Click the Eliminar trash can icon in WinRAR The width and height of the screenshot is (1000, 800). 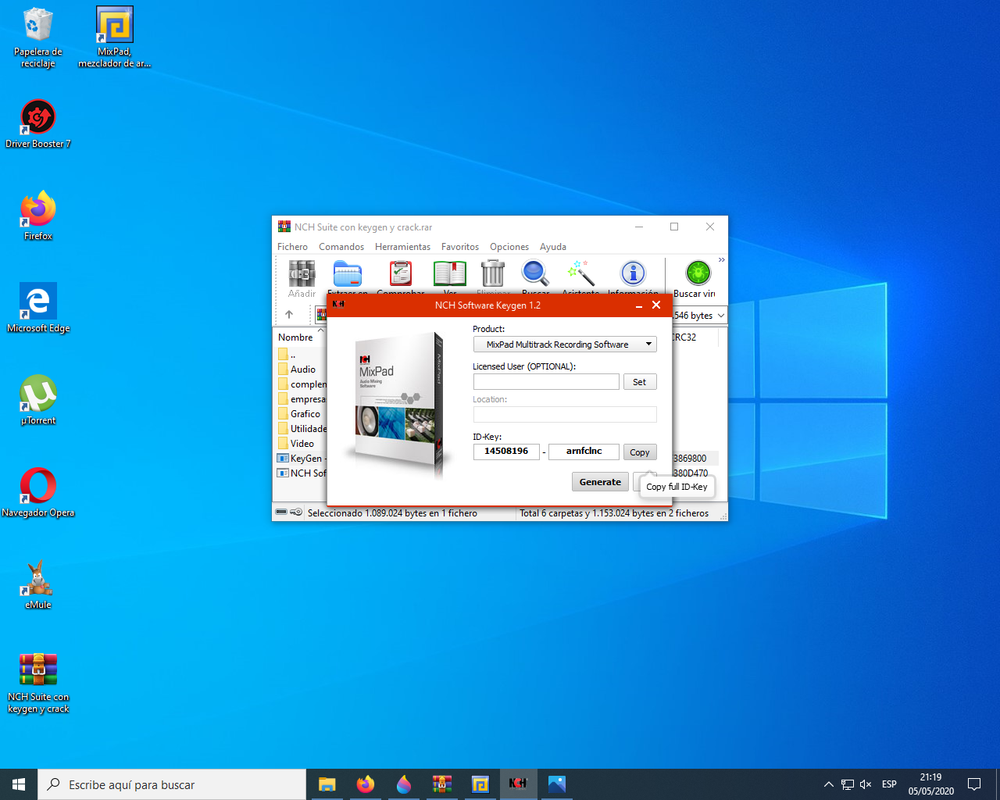493,274
